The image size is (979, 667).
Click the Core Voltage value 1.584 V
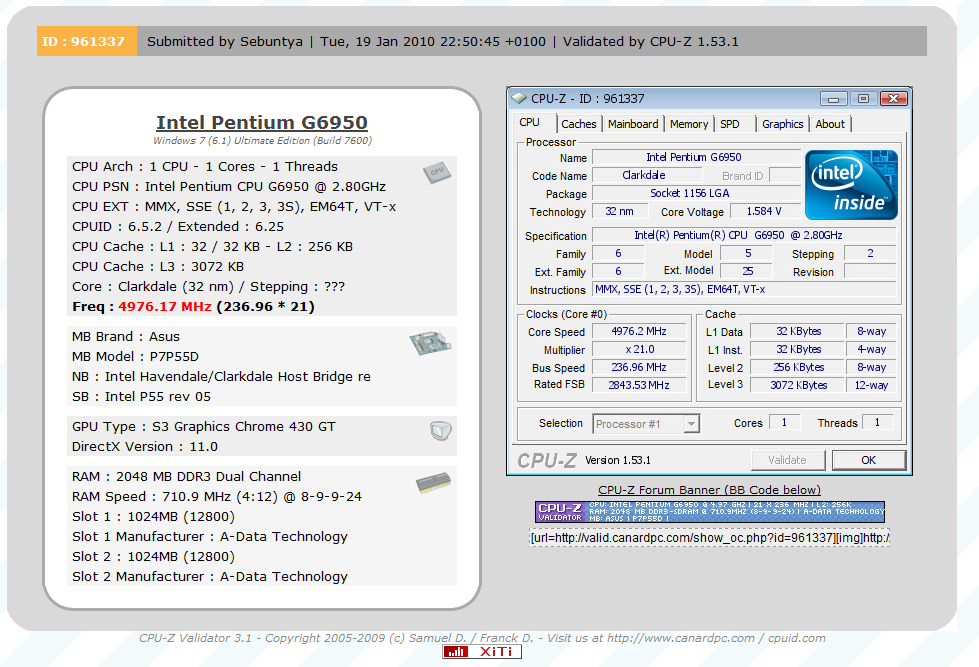[765, 212]
